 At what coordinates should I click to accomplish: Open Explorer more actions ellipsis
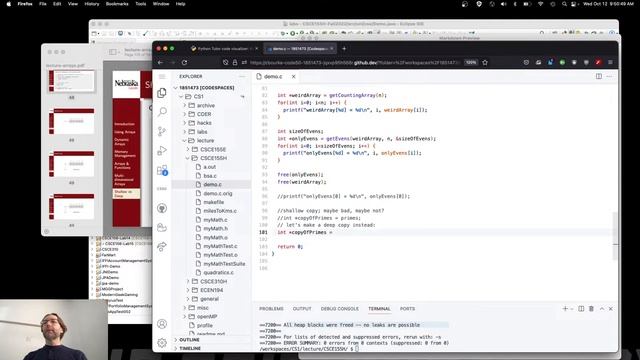(242, 76)
